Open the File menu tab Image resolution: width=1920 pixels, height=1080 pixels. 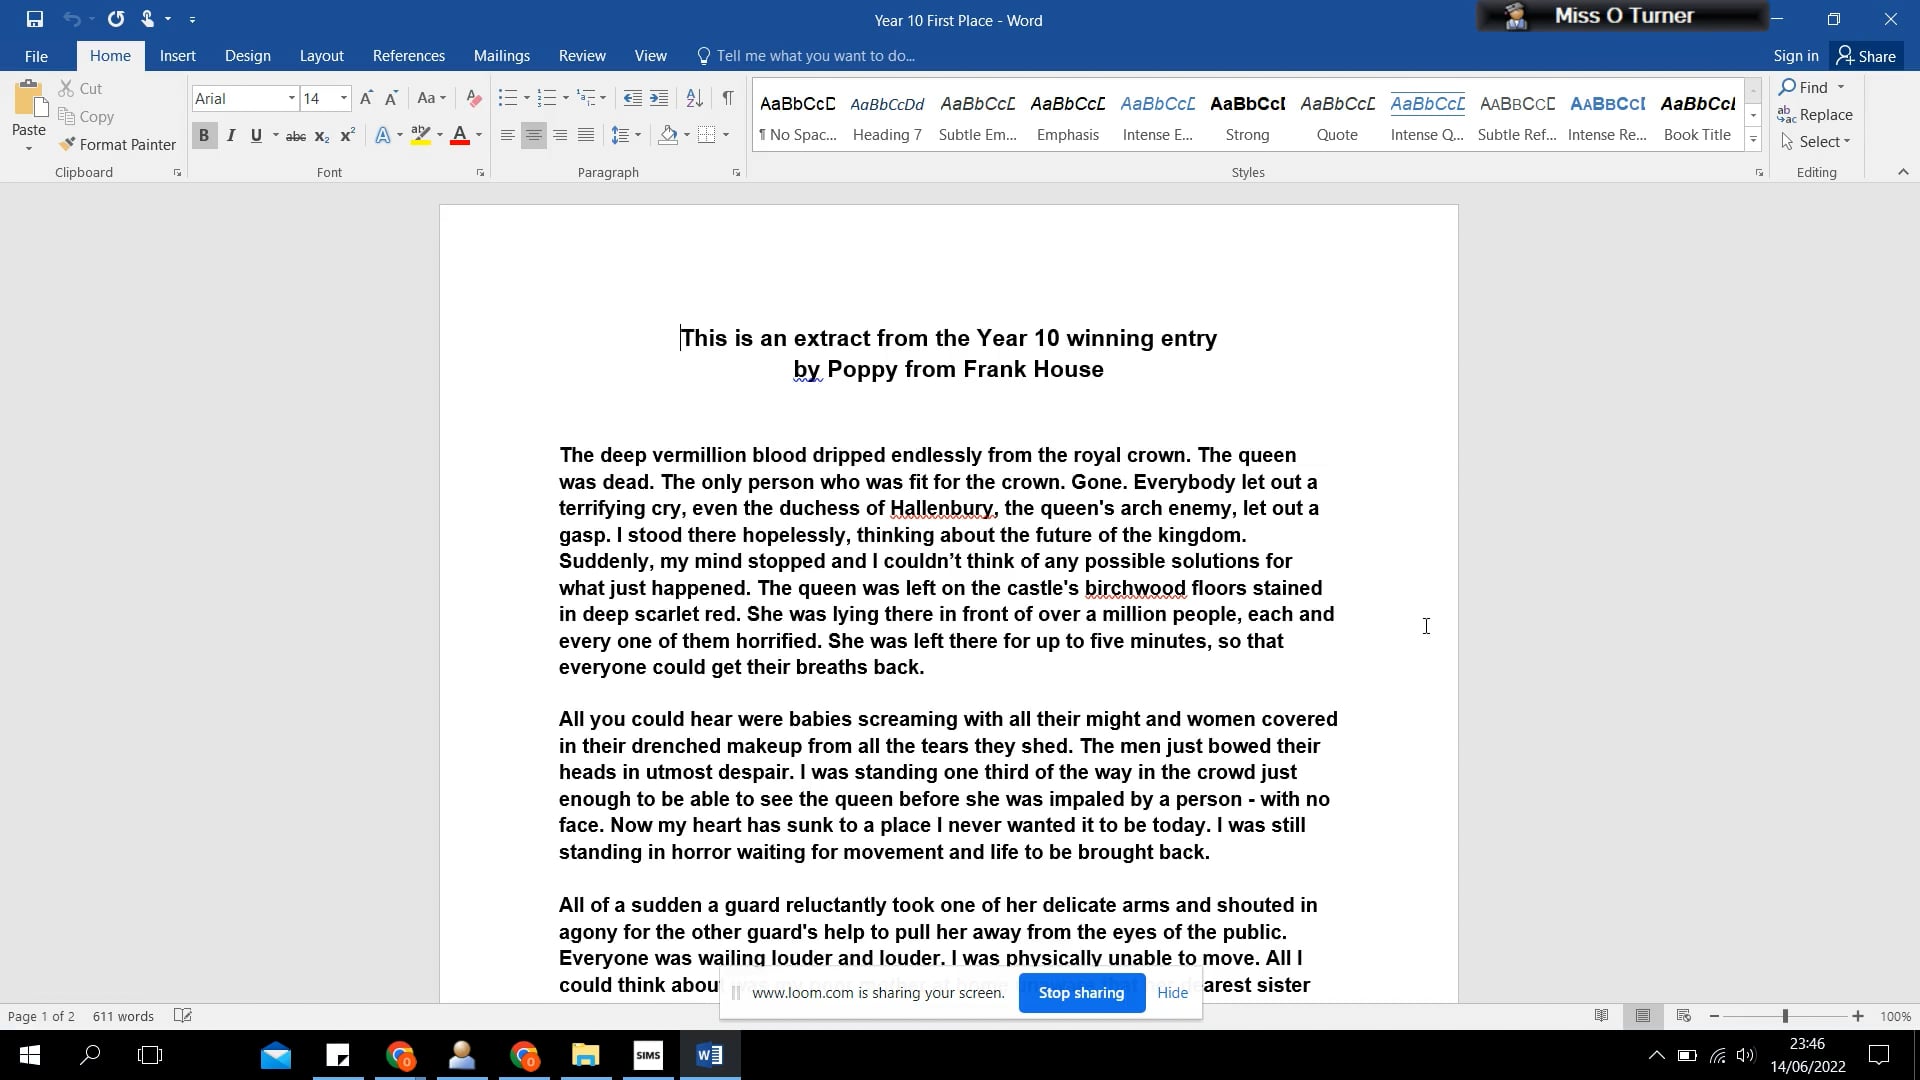pos(36,56)
